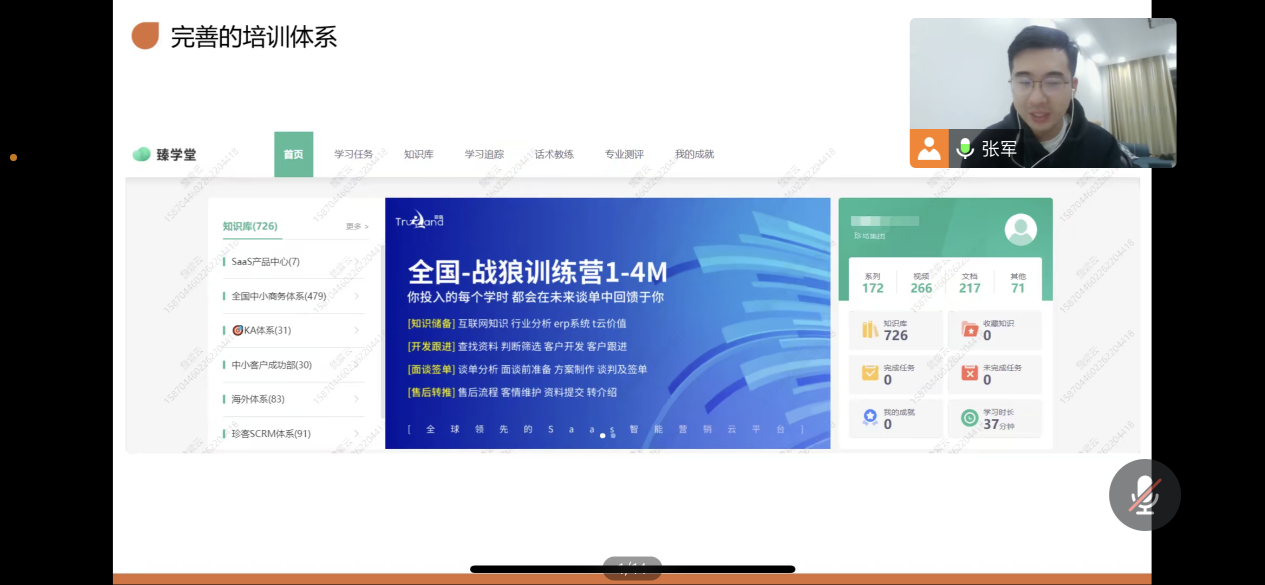Click the orange participant icon beside 张军
1265x585 pixels.
929,149
